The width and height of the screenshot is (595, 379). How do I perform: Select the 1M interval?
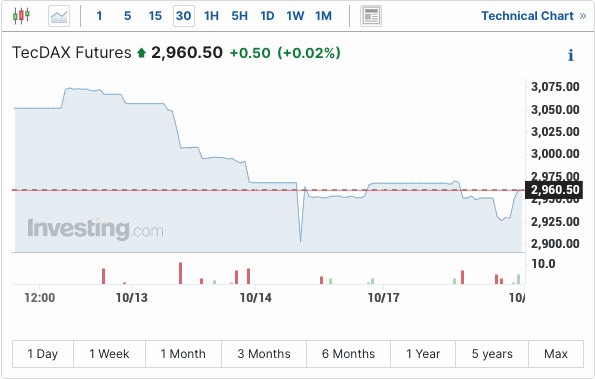coord(323,16)
